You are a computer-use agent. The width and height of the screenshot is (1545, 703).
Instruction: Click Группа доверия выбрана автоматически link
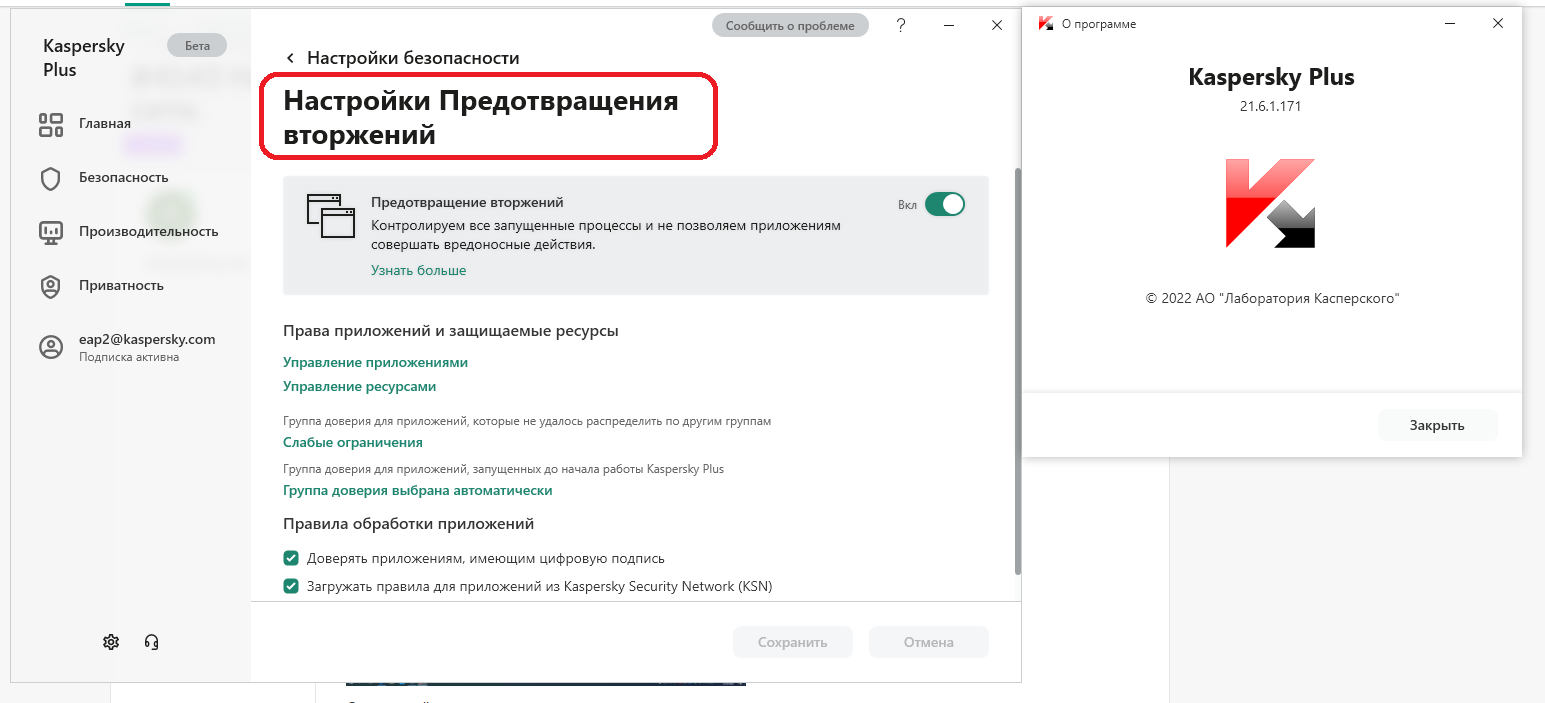[417, 490]
